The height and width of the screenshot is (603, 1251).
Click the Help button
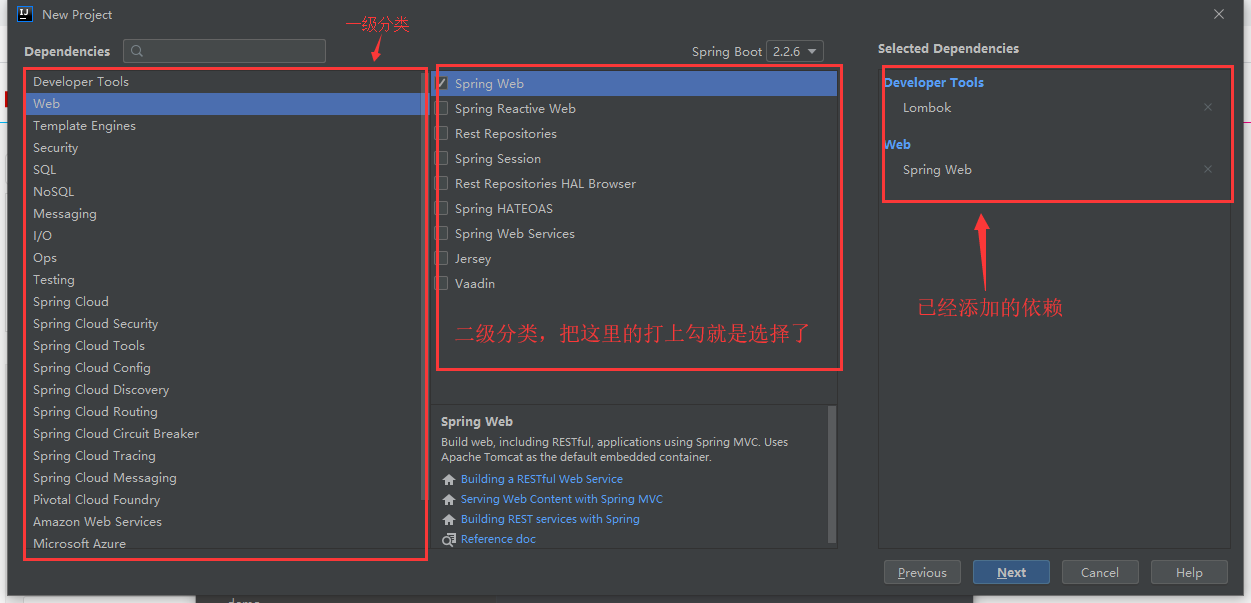(1189, 572)
